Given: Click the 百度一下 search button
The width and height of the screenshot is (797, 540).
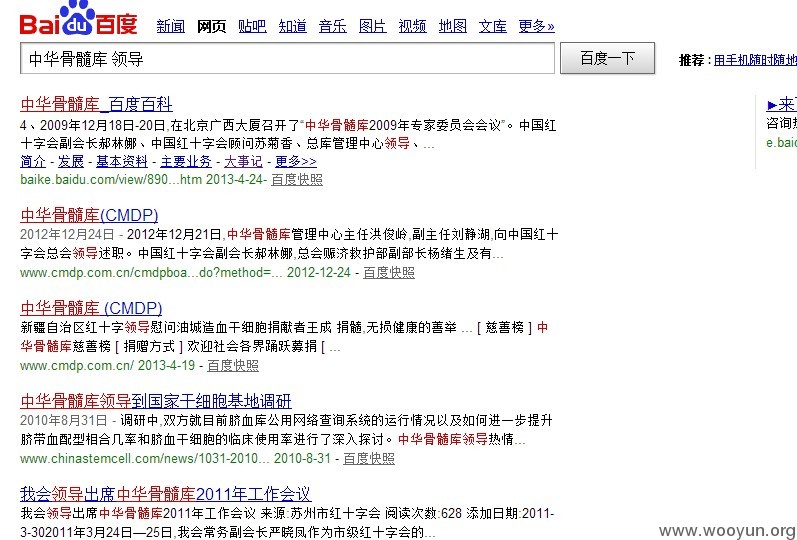Looking at the screenshot, I should 607,58.
